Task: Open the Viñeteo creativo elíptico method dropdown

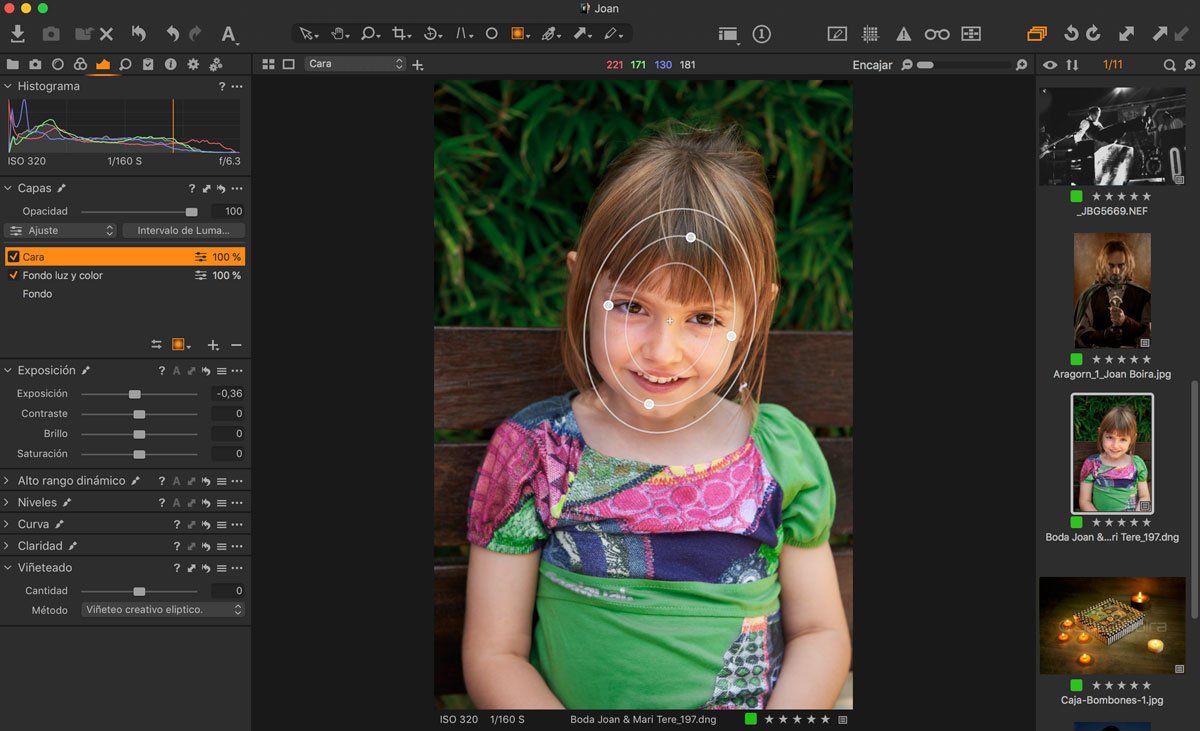Action: coord(163,610)
